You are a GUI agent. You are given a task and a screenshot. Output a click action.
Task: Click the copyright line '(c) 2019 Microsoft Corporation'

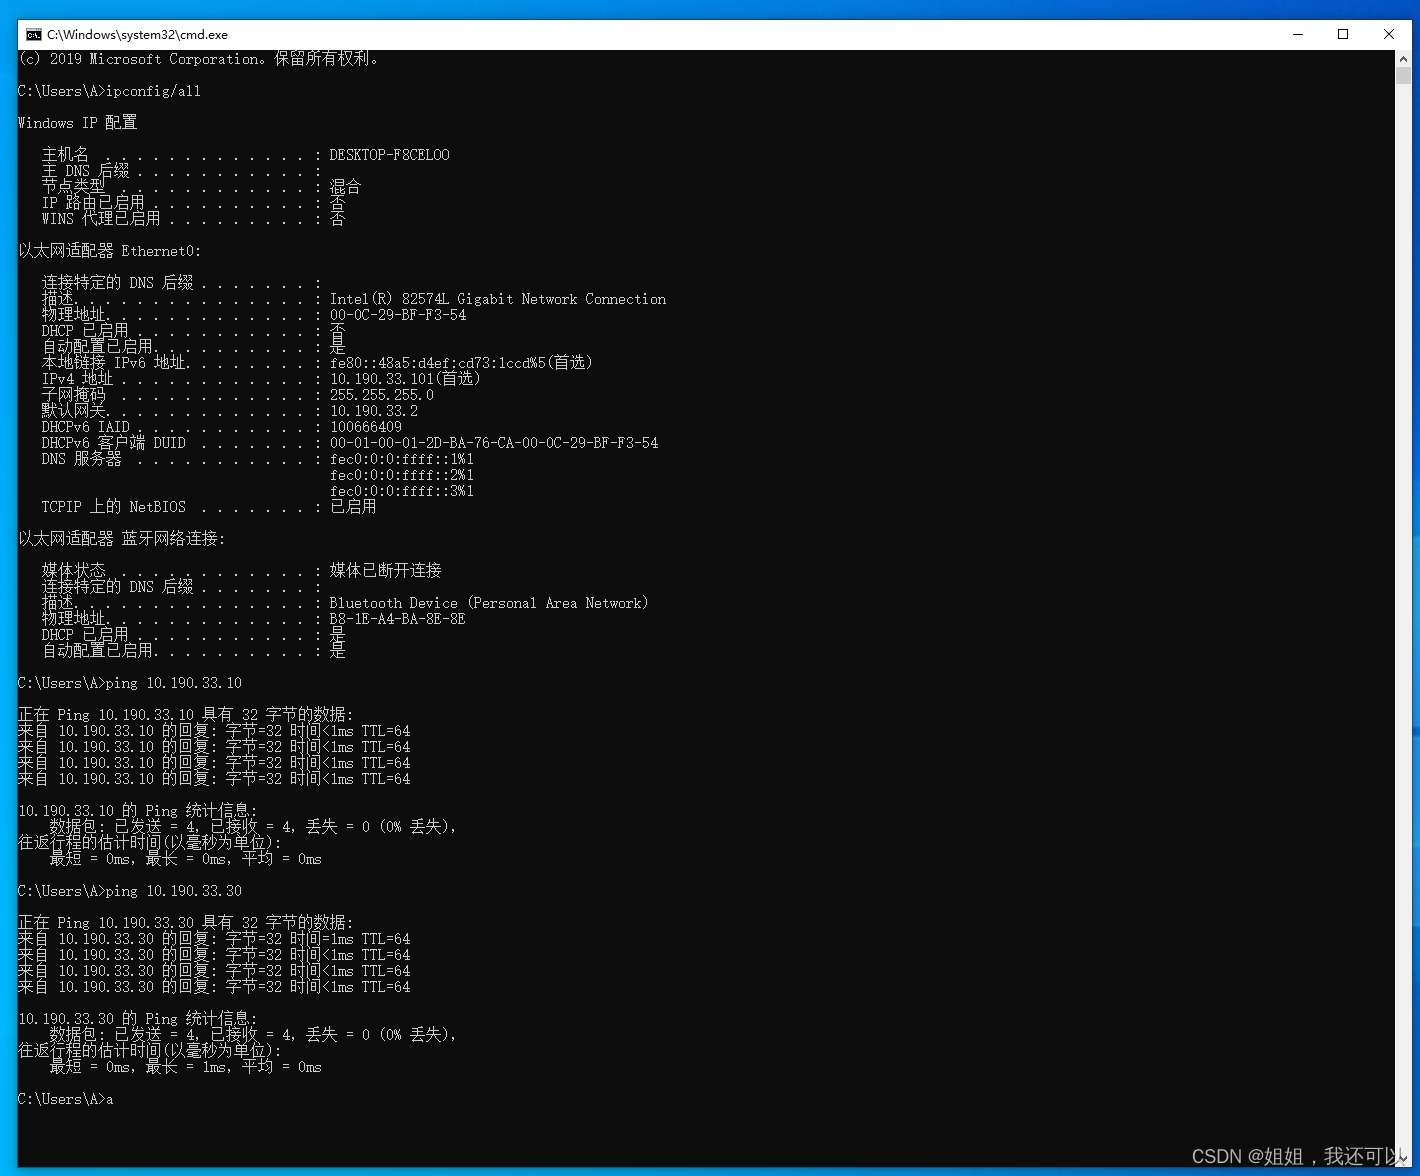click(198, 59)
